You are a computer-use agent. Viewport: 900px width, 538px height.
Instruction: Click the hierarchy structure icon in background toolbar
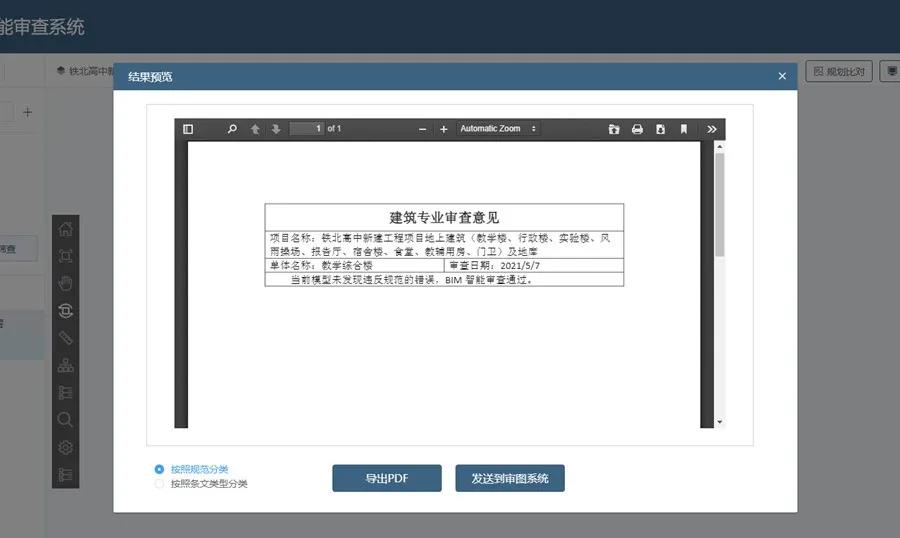tap(65, 365)
